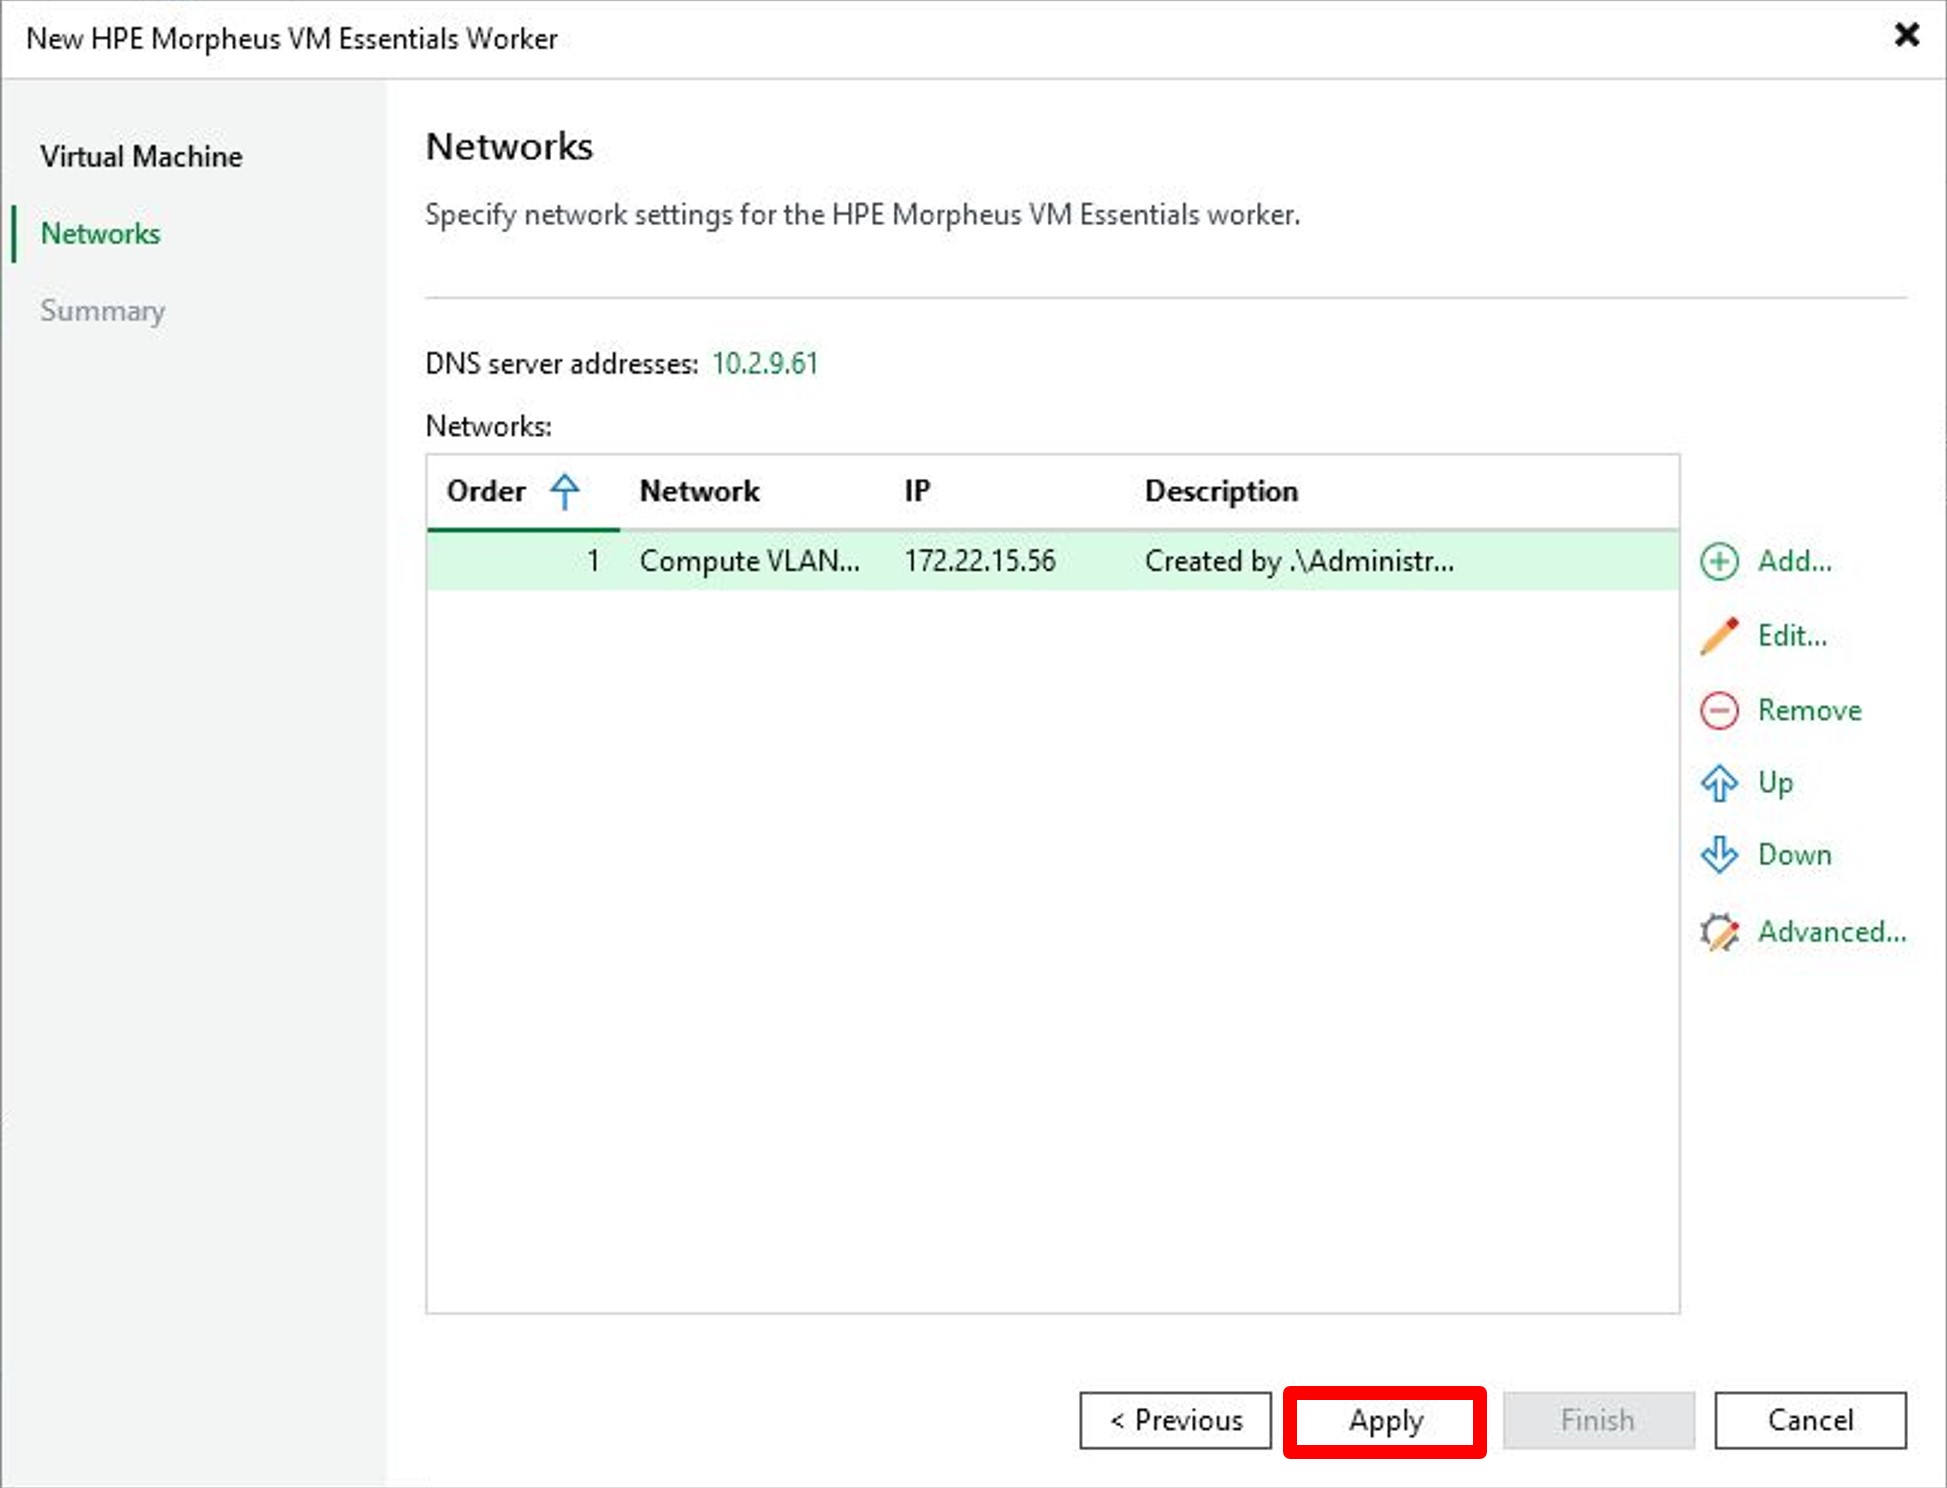
Task: Open the Virtual Machine wizard step
Action: (141, 156)
